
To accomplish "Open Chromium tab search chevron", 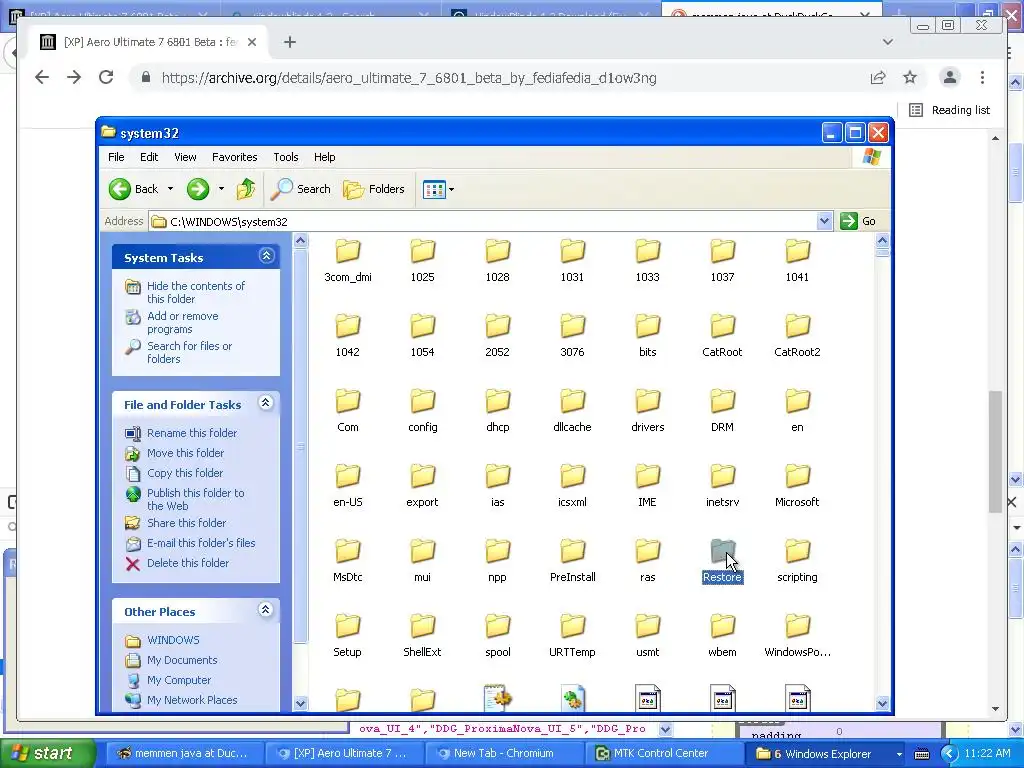I will pos(888,42).
